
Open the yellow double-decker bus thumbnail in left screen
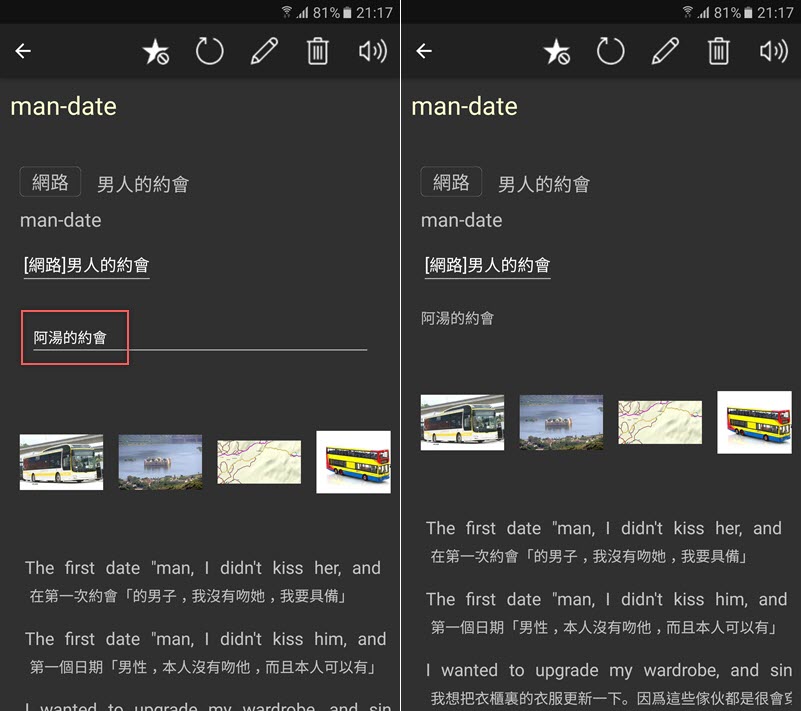pyautogui.click(x=354, y=462)
